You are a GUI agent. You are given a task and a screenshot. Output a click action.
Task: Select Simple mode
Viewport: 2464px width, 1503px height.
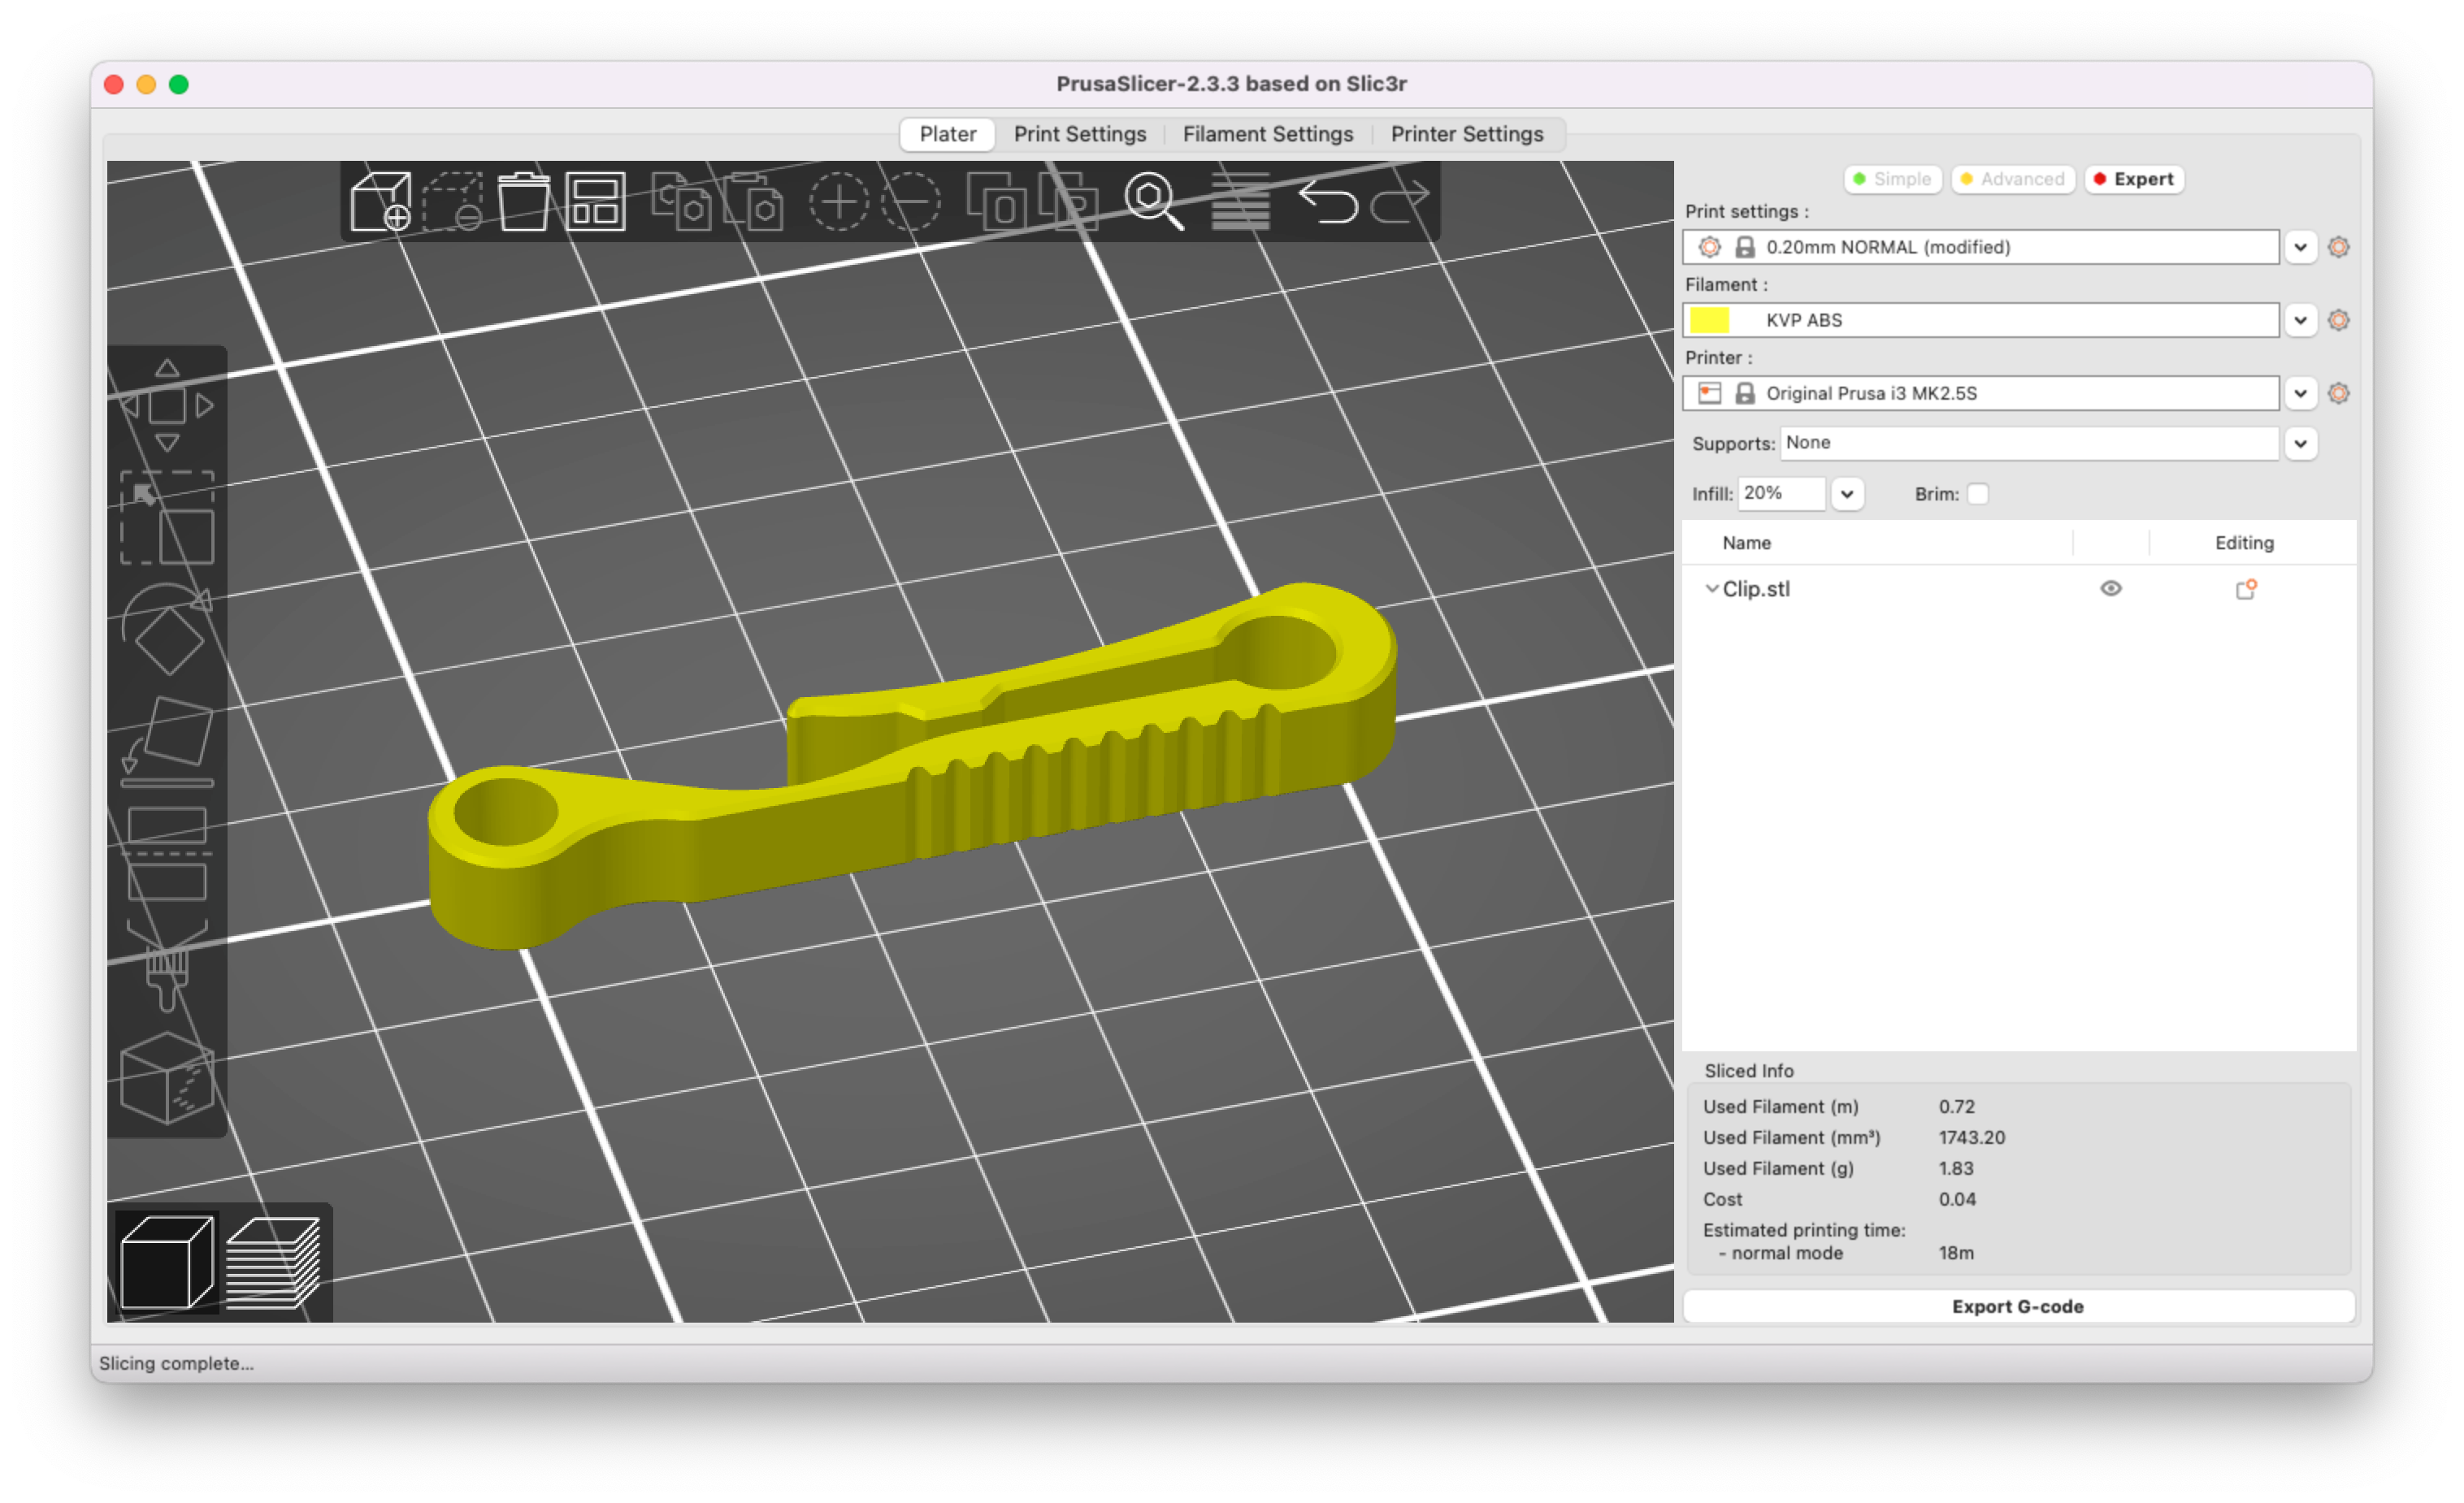pos(1892,179)
